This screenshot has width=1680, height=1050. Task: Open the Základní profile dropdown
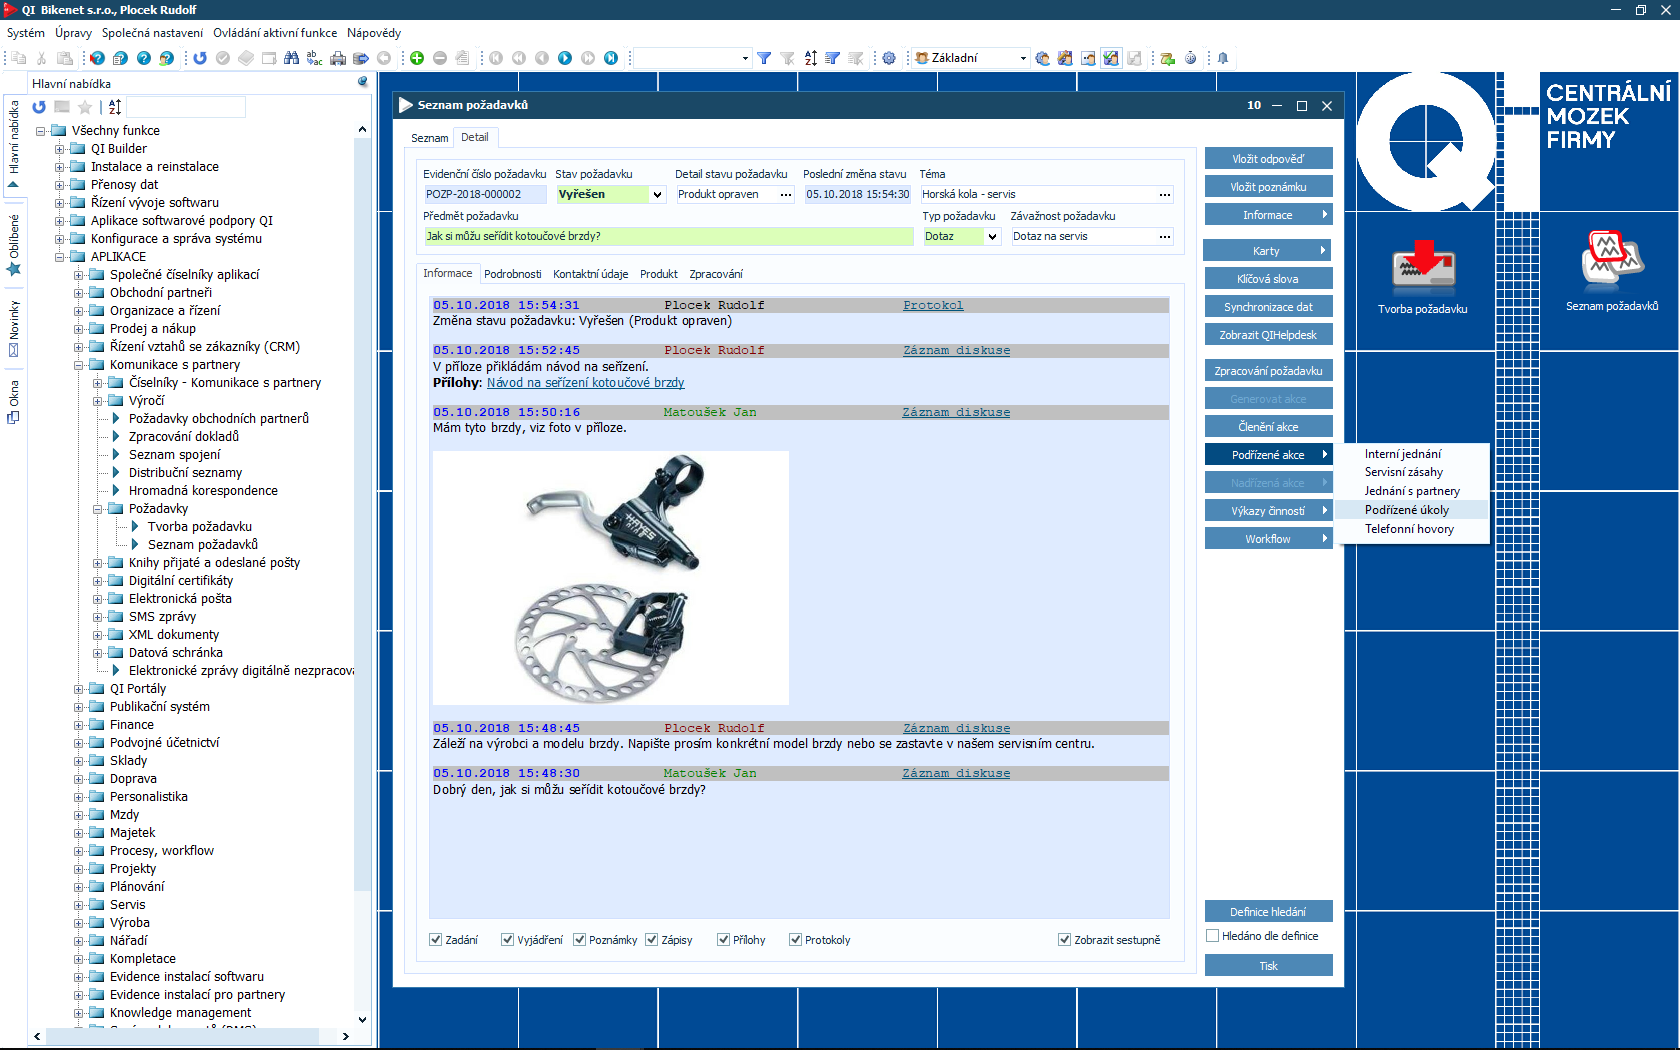point(1022,58)
